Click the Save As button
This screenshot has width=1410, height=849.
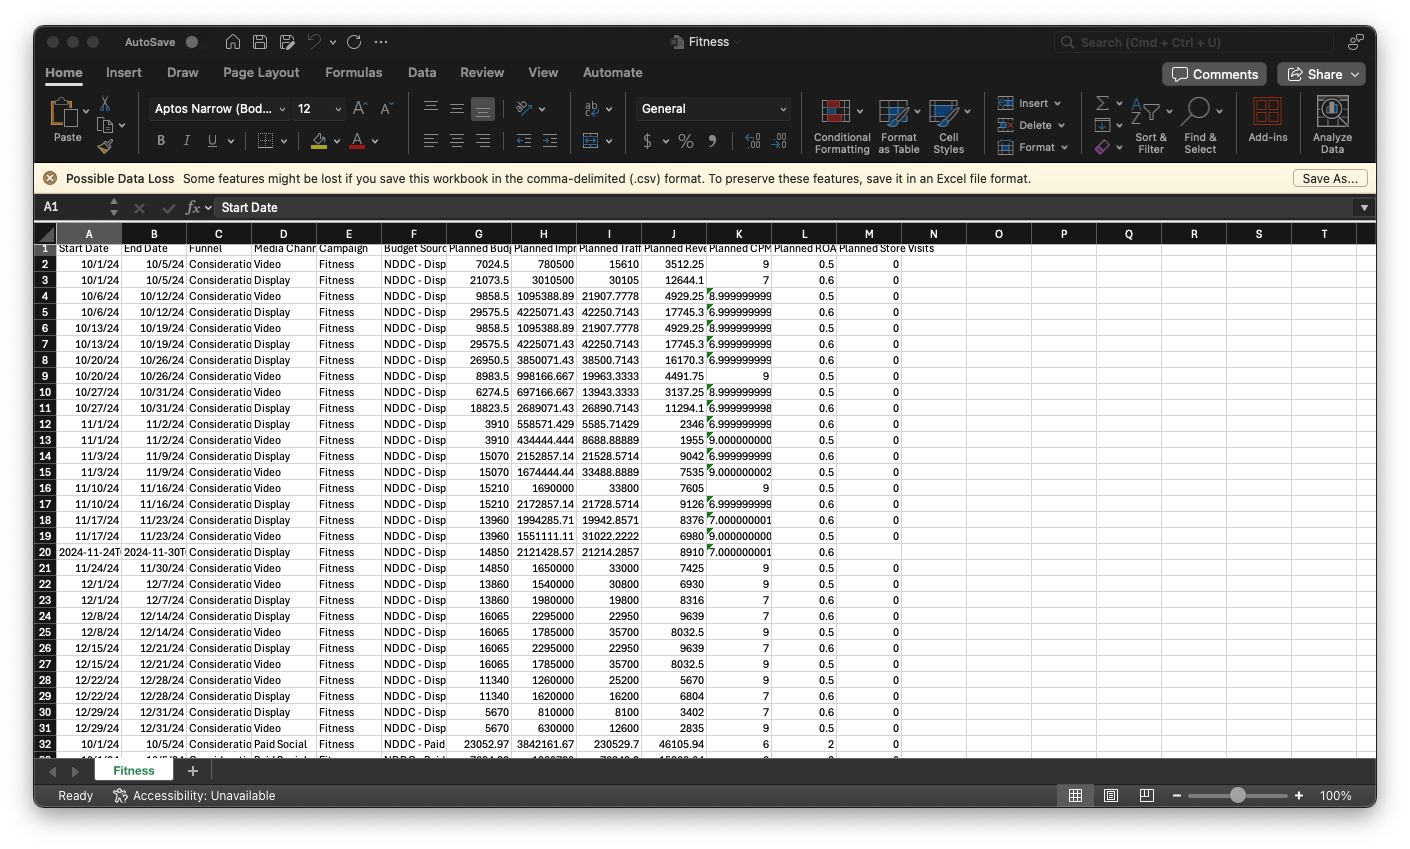[1331, 177]
